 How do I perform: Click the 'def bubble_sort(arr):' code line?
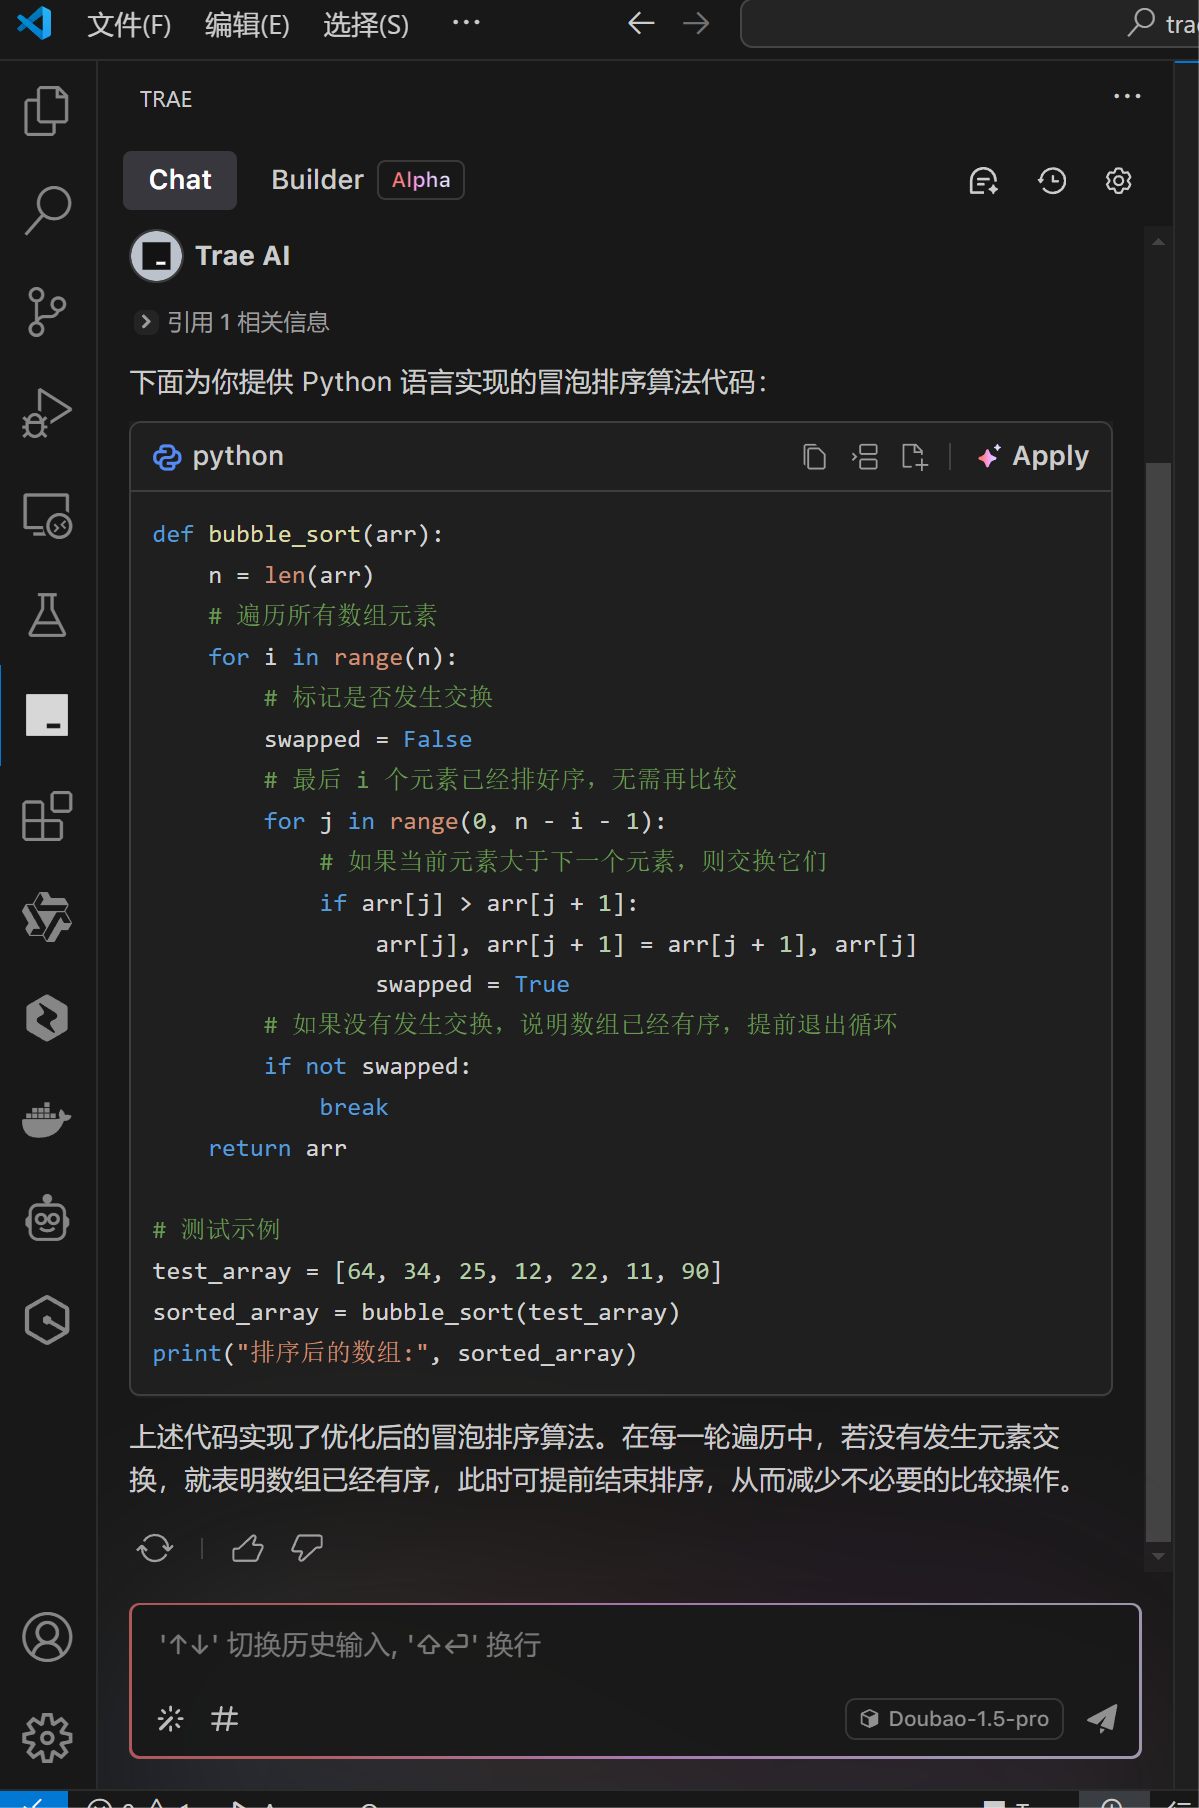297,535
